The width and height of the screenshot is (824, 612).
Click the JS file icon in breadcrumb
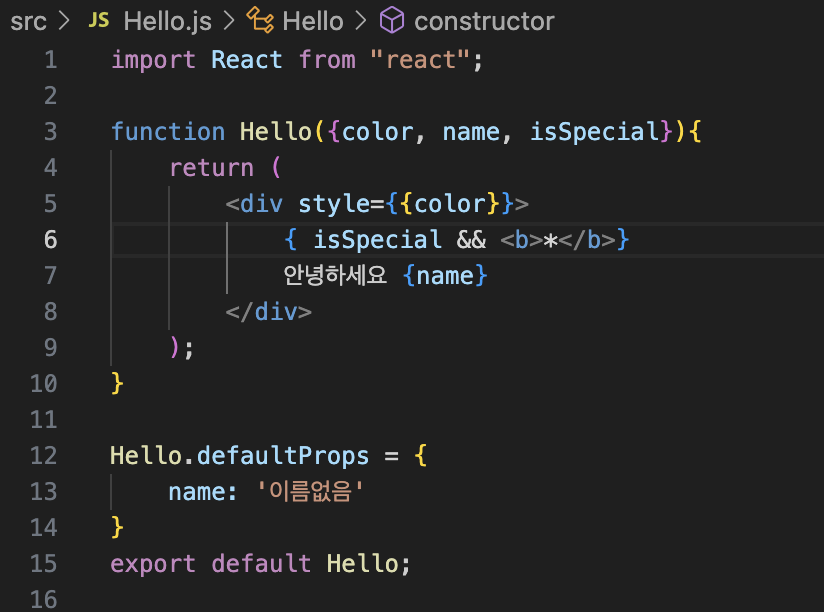(99, 20)
